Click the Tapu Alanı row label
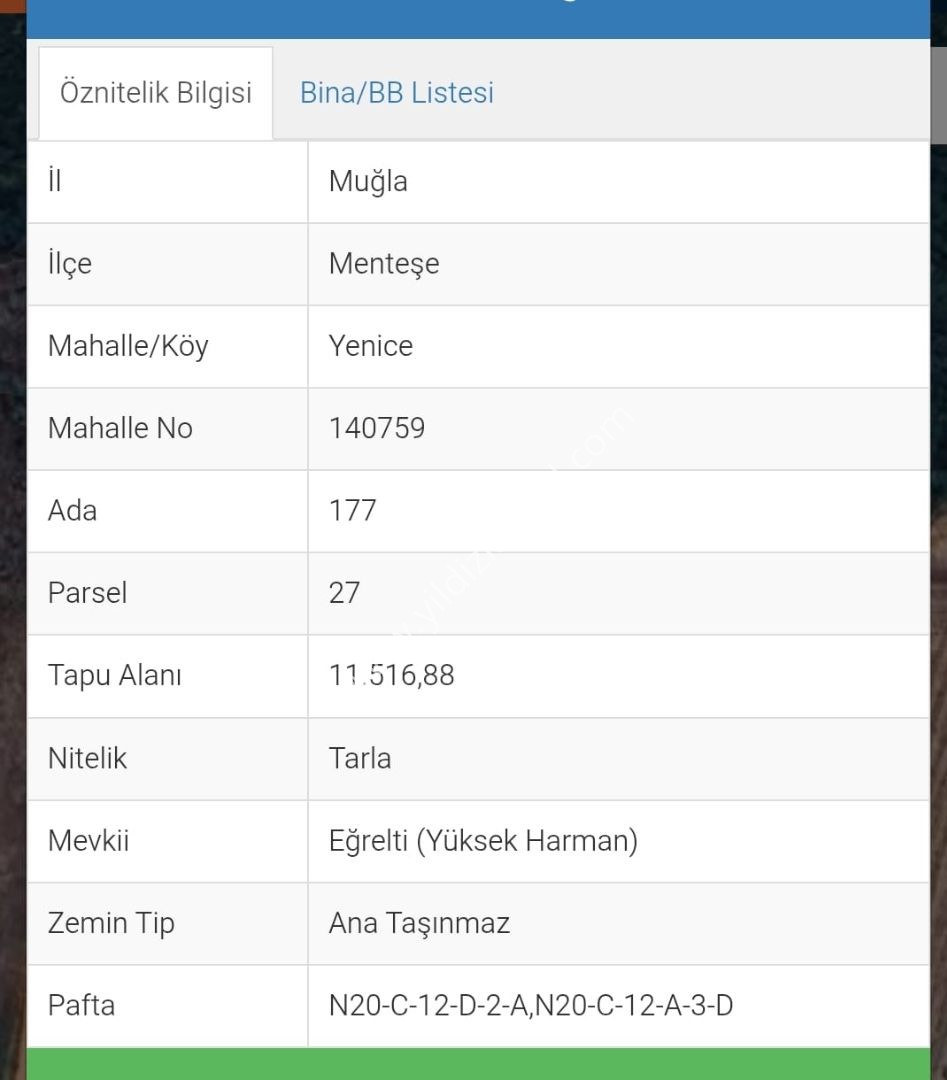 tap(114, 675)
